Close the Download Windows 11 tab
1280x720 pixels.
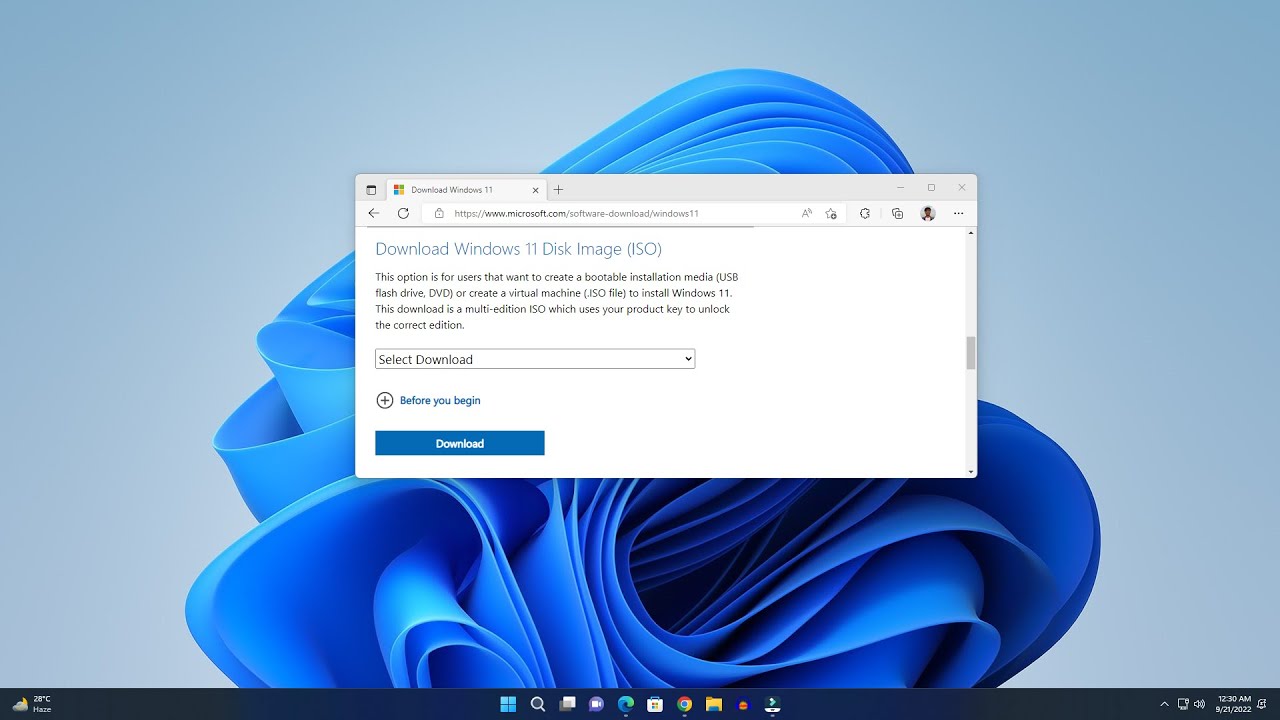[x=535, y=190]
